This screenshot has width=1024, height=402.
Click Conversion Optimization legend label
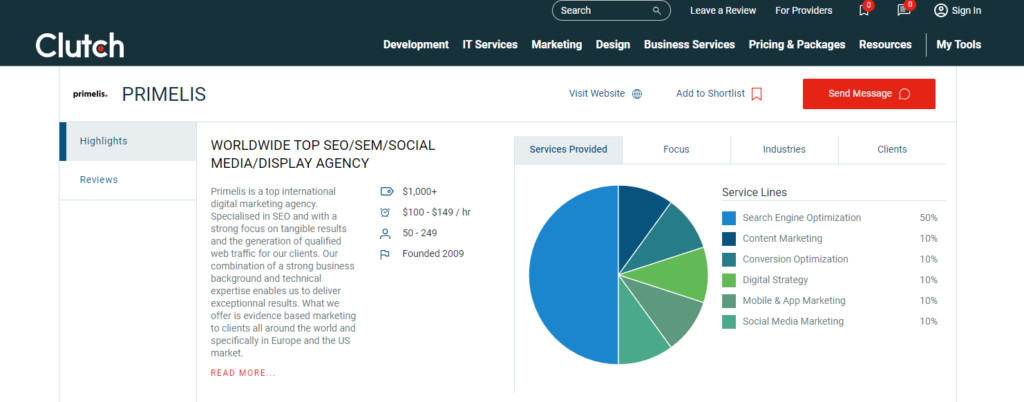tap(795, 259)
